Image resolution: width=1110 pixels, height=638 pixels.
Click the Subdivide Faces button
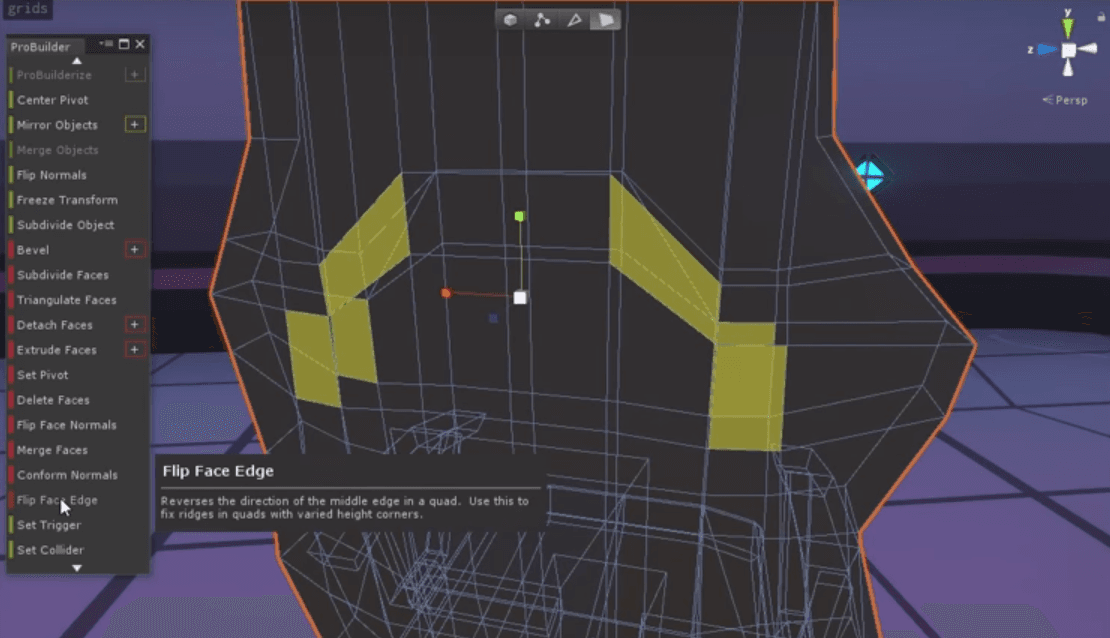[x=63, y=275]
